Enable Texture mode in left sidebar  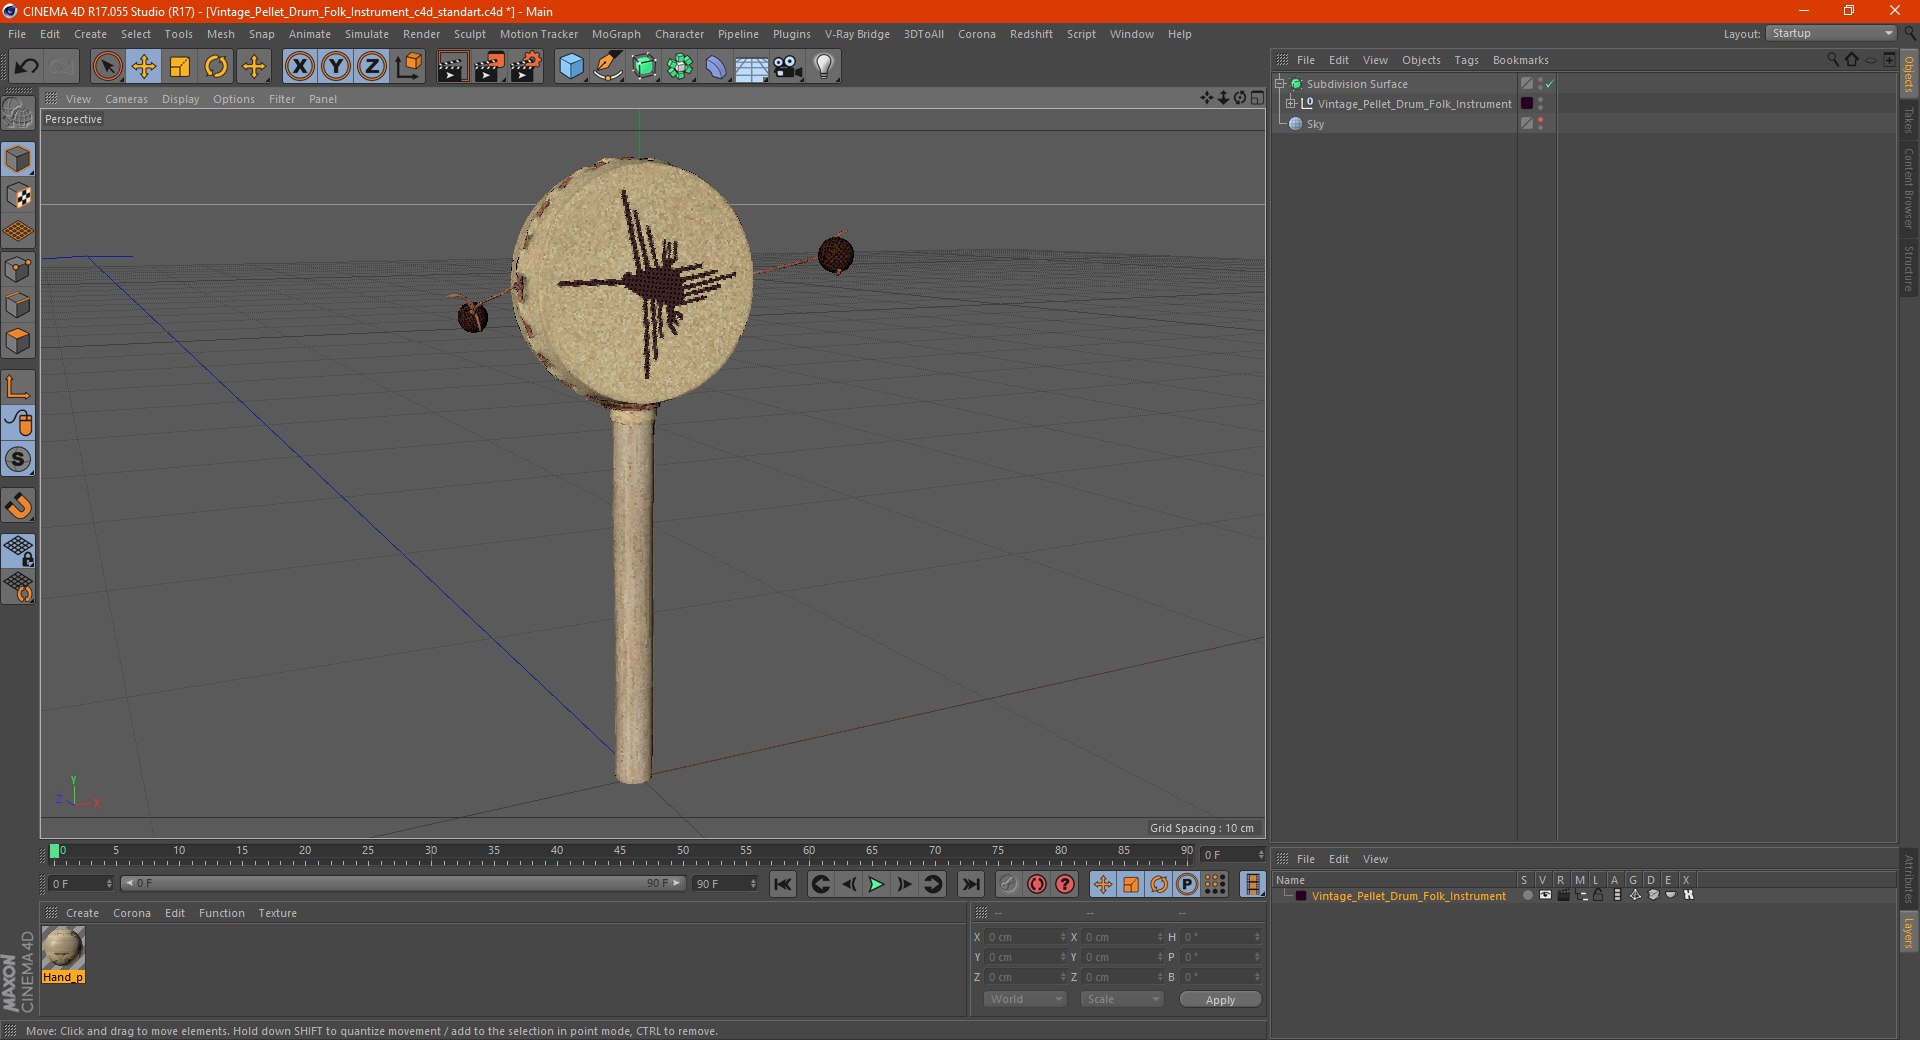point(19,196)
